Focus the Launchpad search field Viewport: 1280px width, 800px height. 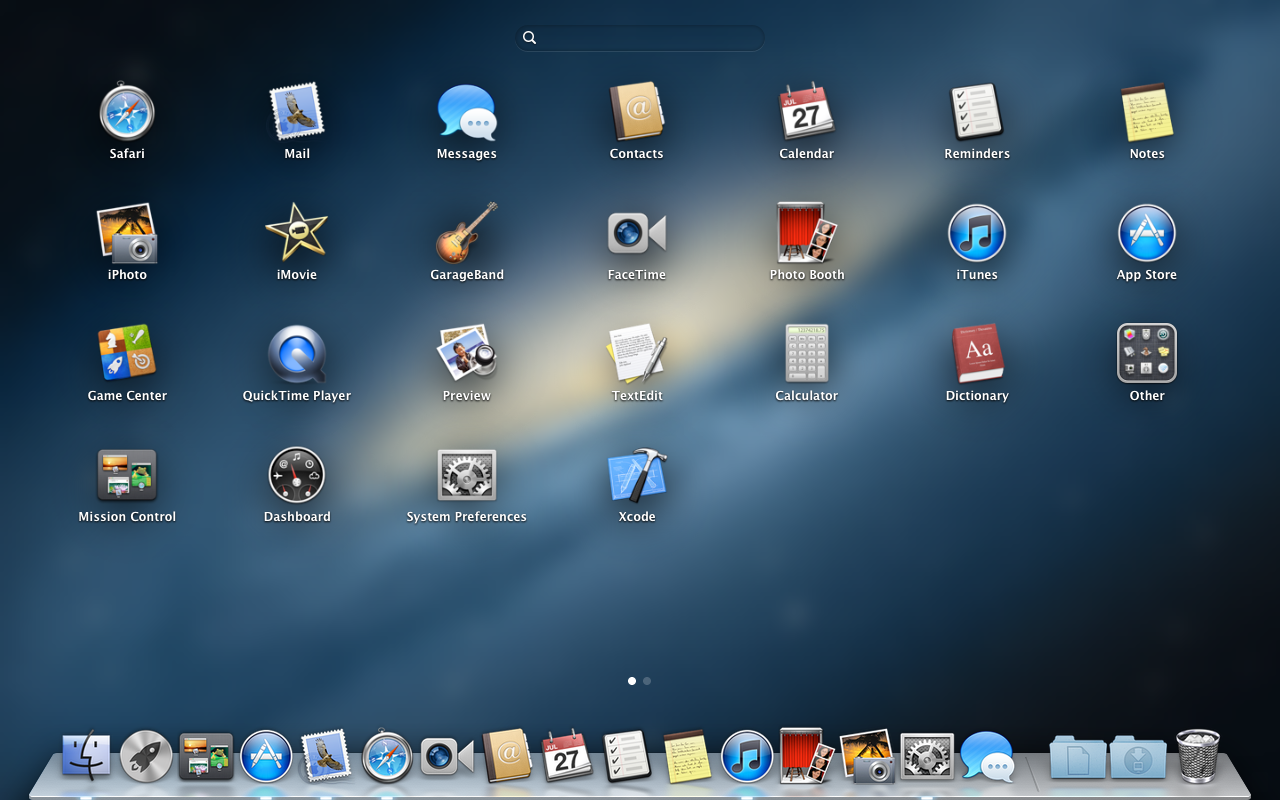coord(640,38)
